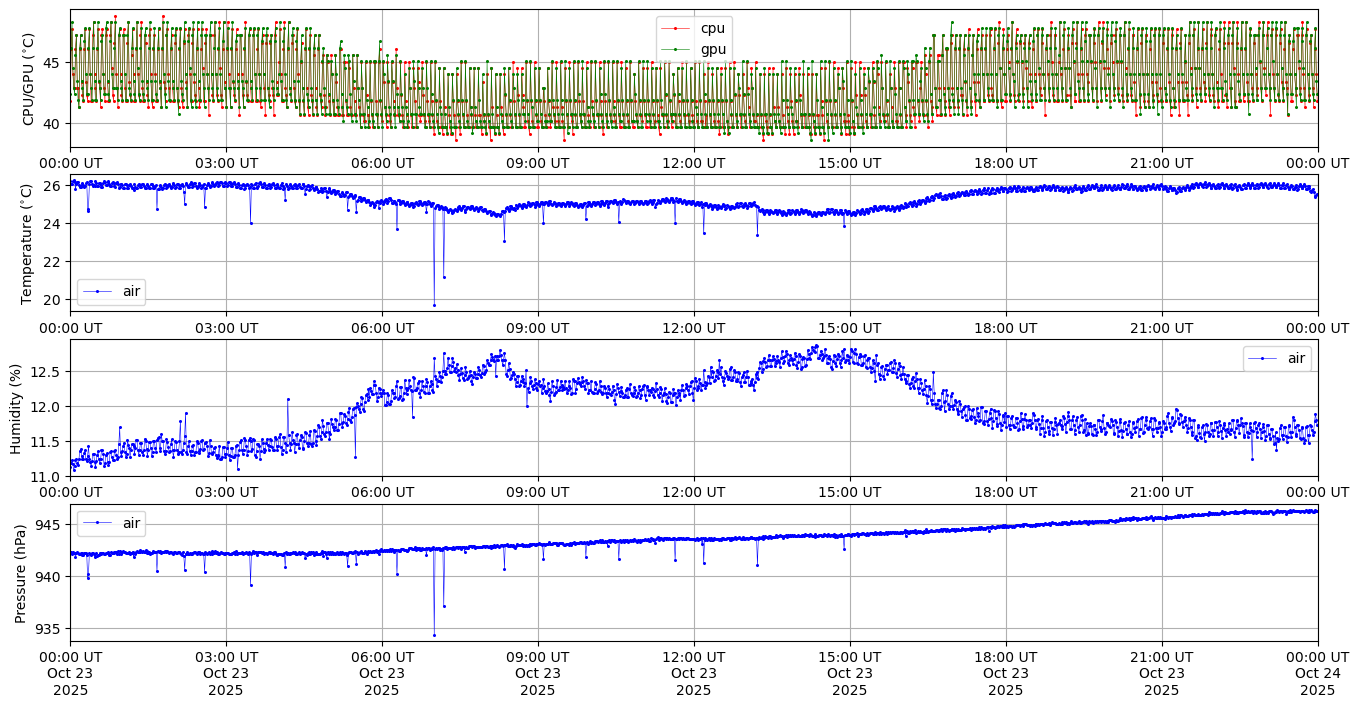Select the cpu label in top legend
1359x707 pixels.
[712, 29]
